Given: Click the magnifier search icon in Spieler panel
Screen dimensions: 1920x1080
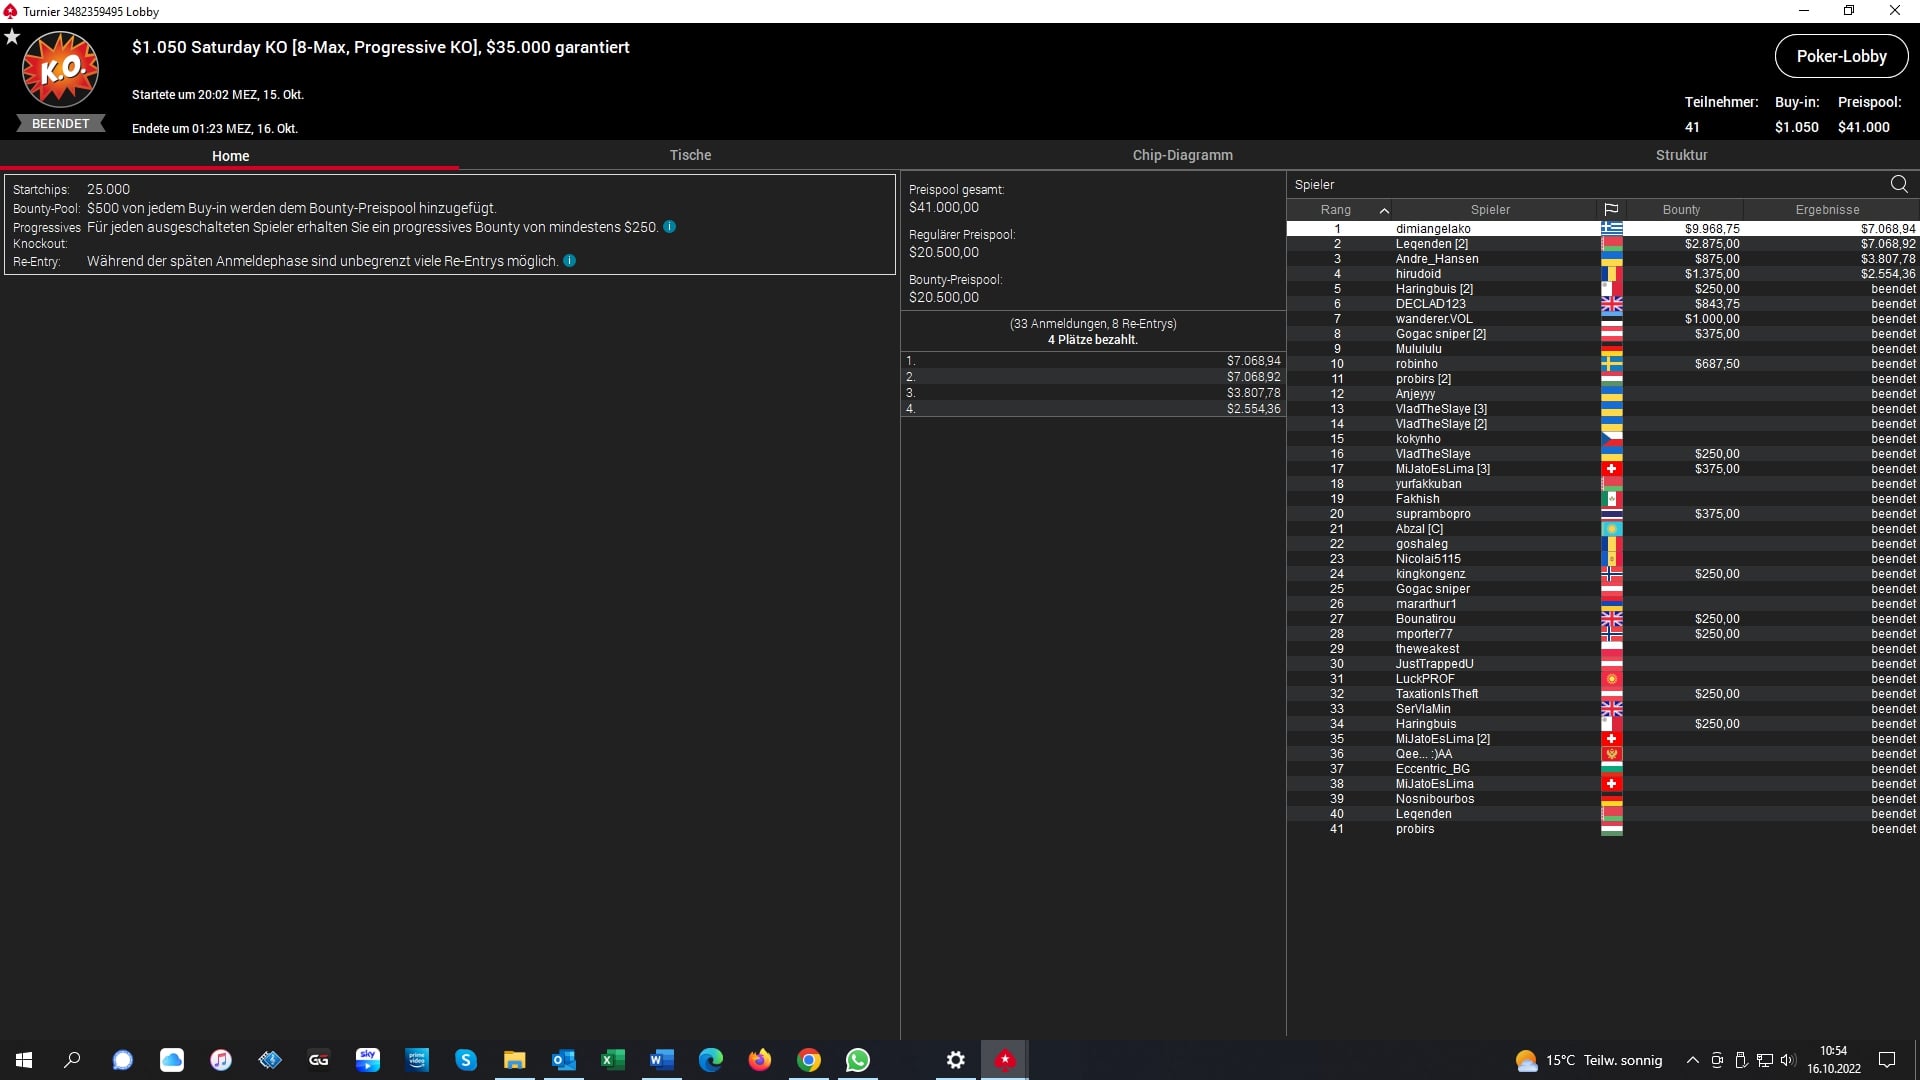Looking at the screenshot, I should (x=1898, y=184).
